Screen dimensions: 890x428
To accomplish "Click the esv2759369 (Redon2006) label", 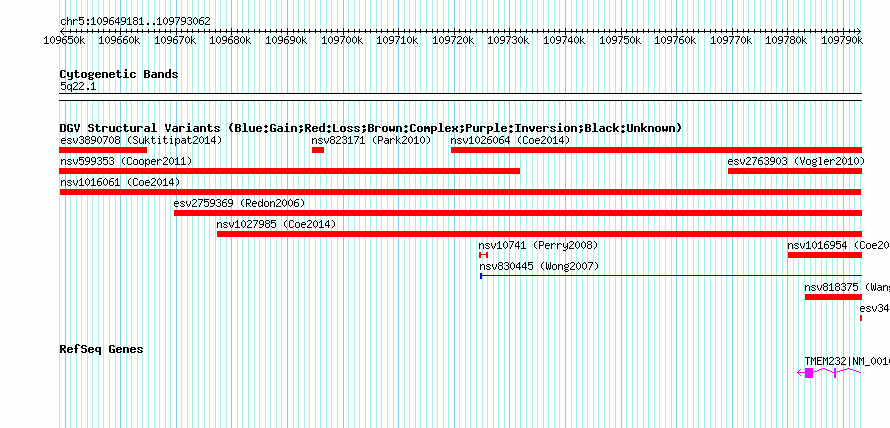I will 240,203.
